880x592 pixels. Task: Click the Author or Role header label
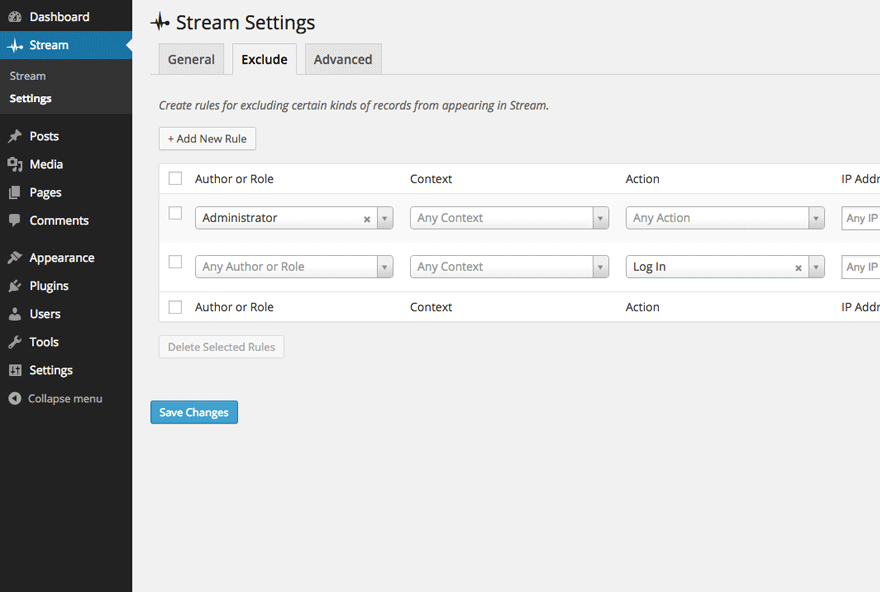click(x=234, y=178)
